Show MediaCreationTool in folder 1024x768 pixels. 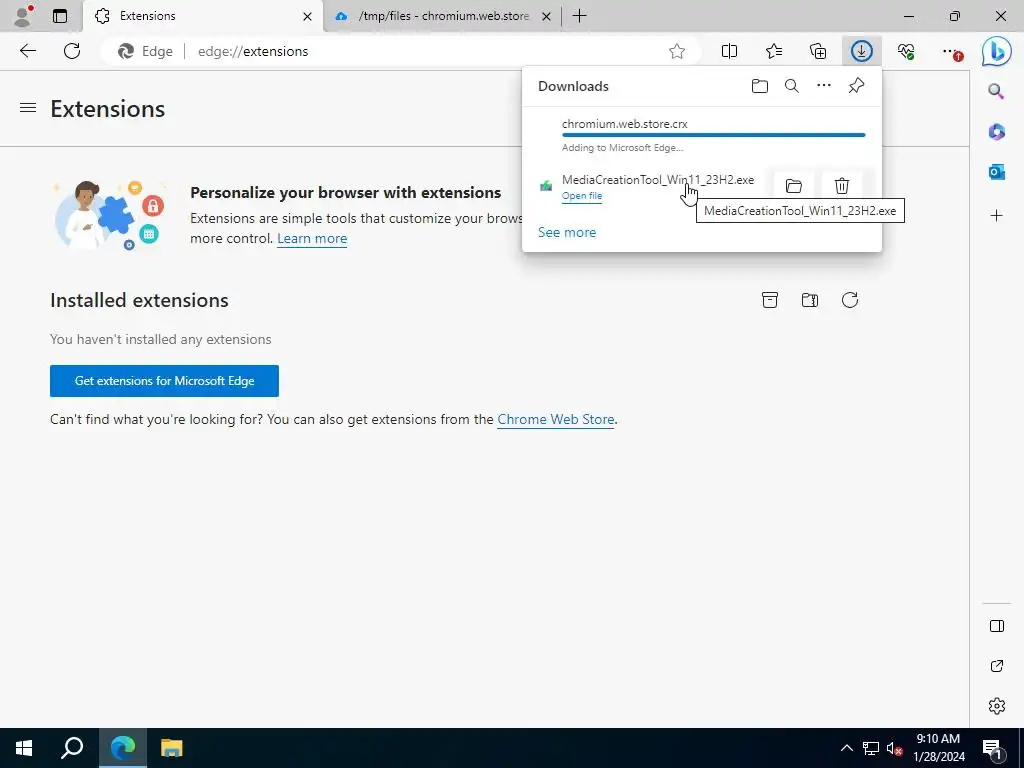click(793, 186)
